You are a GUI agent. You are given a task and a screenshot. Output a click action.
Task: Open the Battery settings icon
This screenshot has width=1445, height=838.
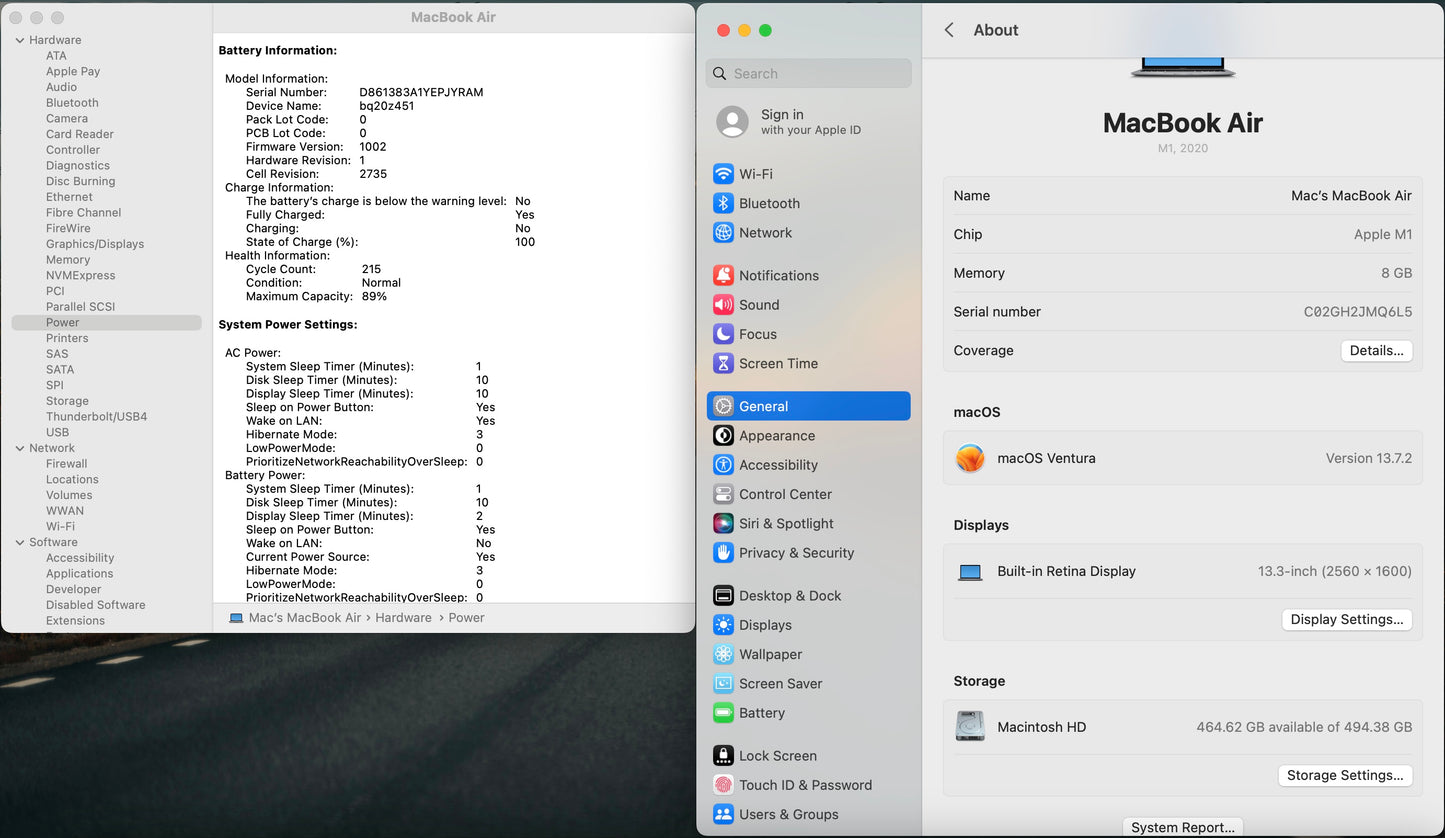pos(723,714)
